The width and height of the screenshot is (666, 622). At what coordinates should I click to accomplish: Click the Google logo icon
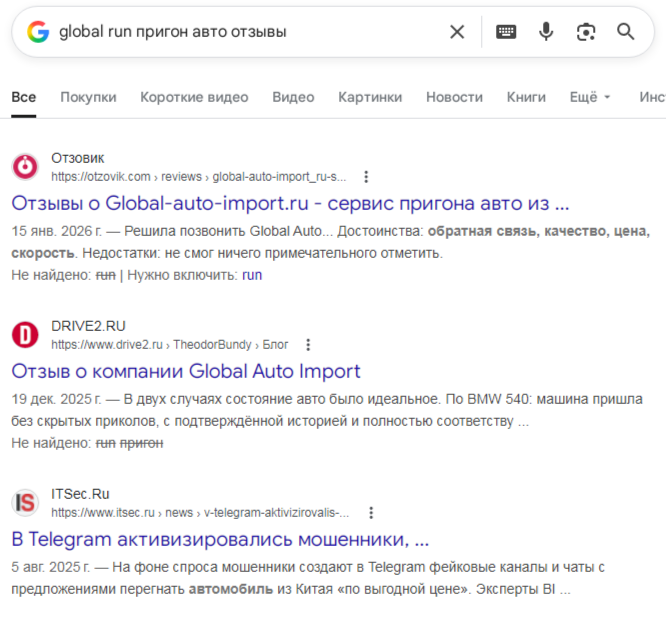pos(38,32)
